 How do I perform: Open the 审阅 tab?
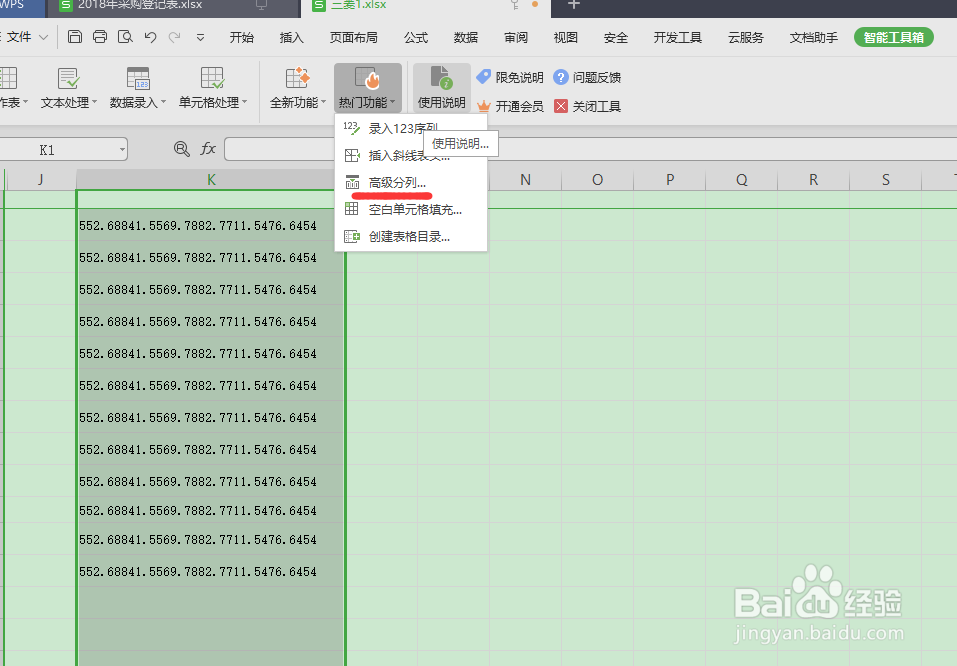516,37
